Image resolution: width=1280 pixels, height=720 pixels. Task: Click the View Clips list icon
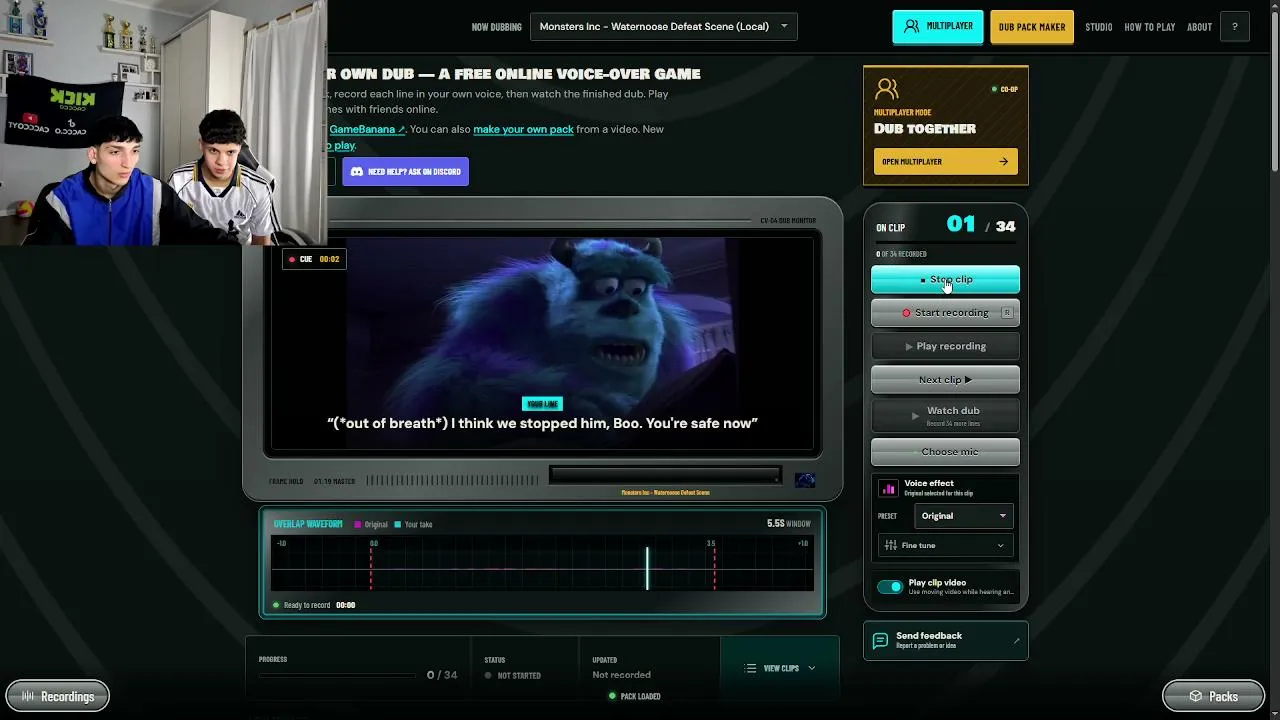pos(750,668)
